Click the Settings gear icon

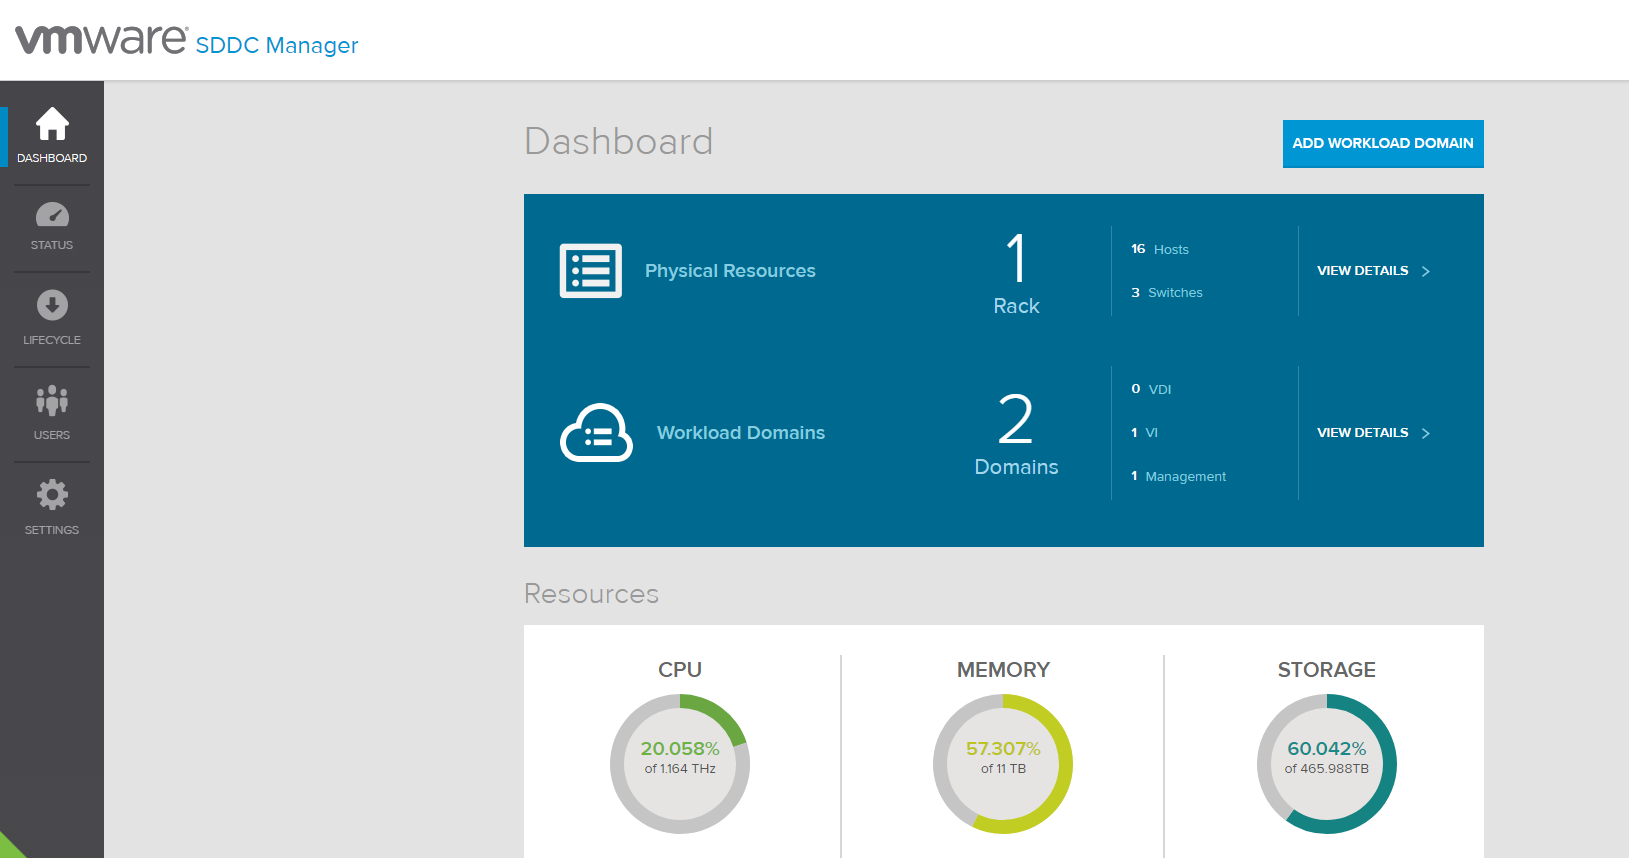pos(52,494)
